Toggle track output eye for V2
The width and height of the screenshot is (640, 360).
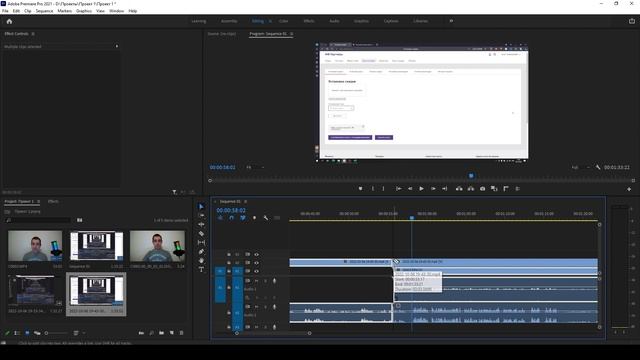(256, 263)
